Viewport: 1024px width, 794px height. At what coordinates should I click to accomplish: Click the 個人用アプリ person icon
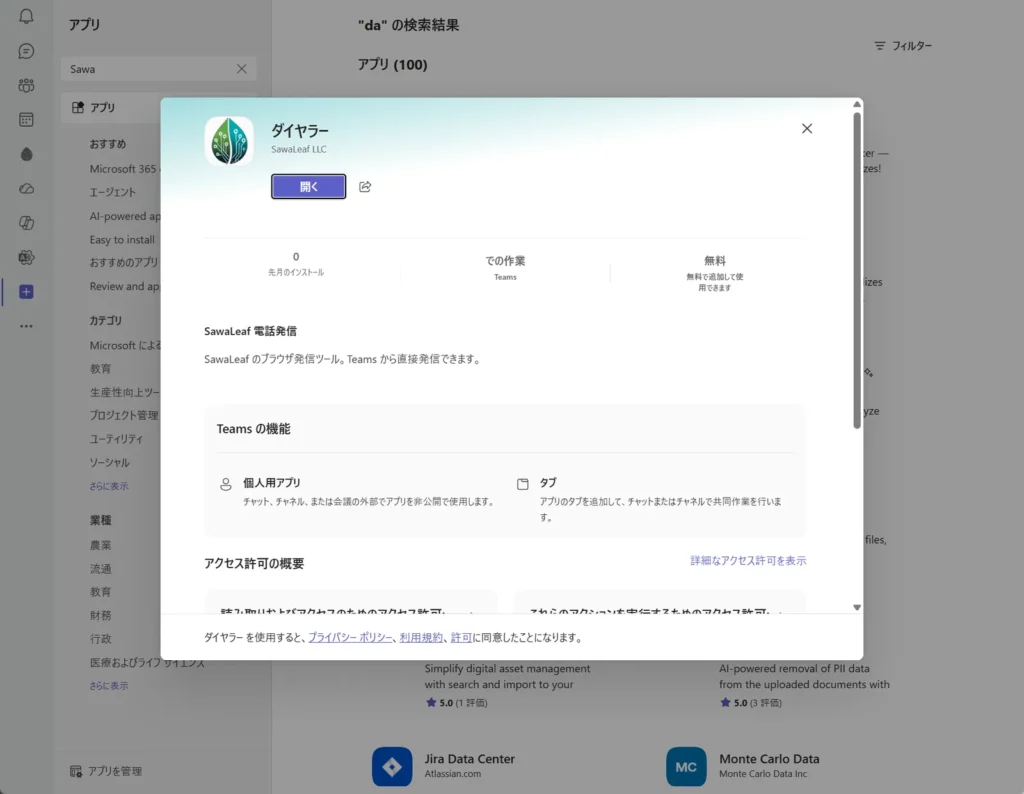click(x=225, y=484)
